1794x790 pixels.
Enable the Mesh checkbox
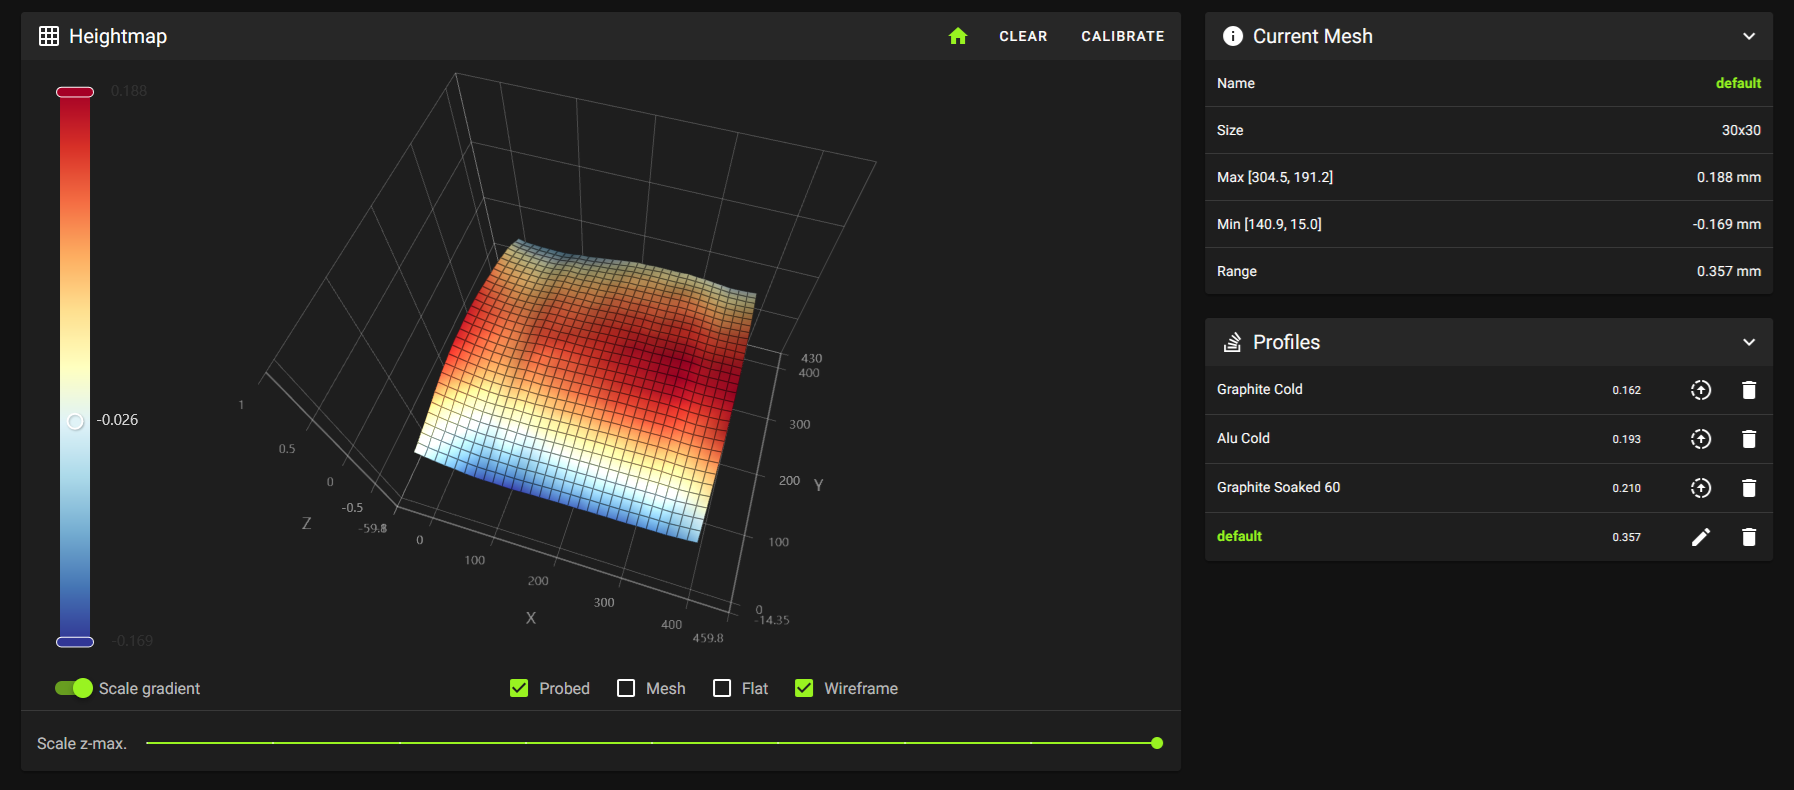626,688
